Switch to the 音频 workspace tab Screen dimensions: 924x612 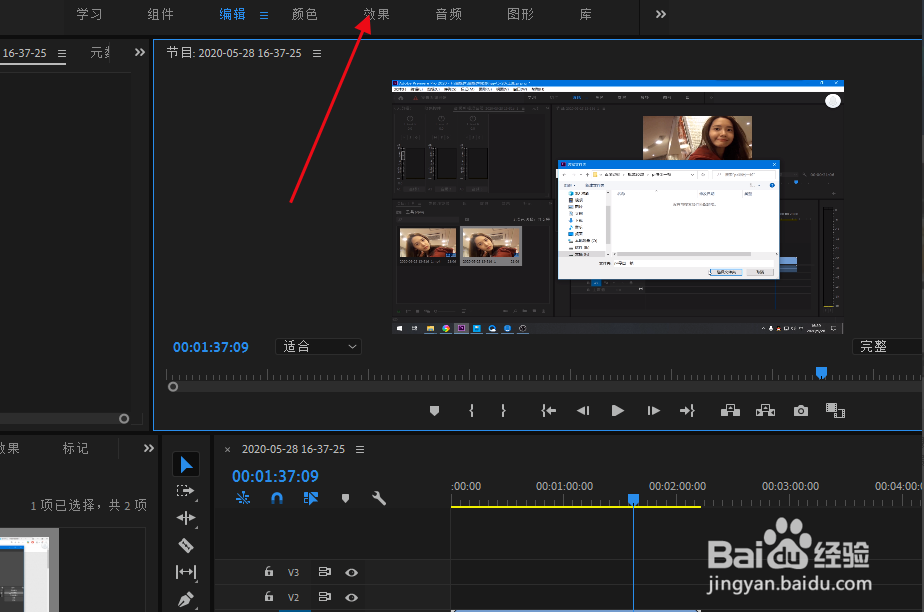(449, 15)
